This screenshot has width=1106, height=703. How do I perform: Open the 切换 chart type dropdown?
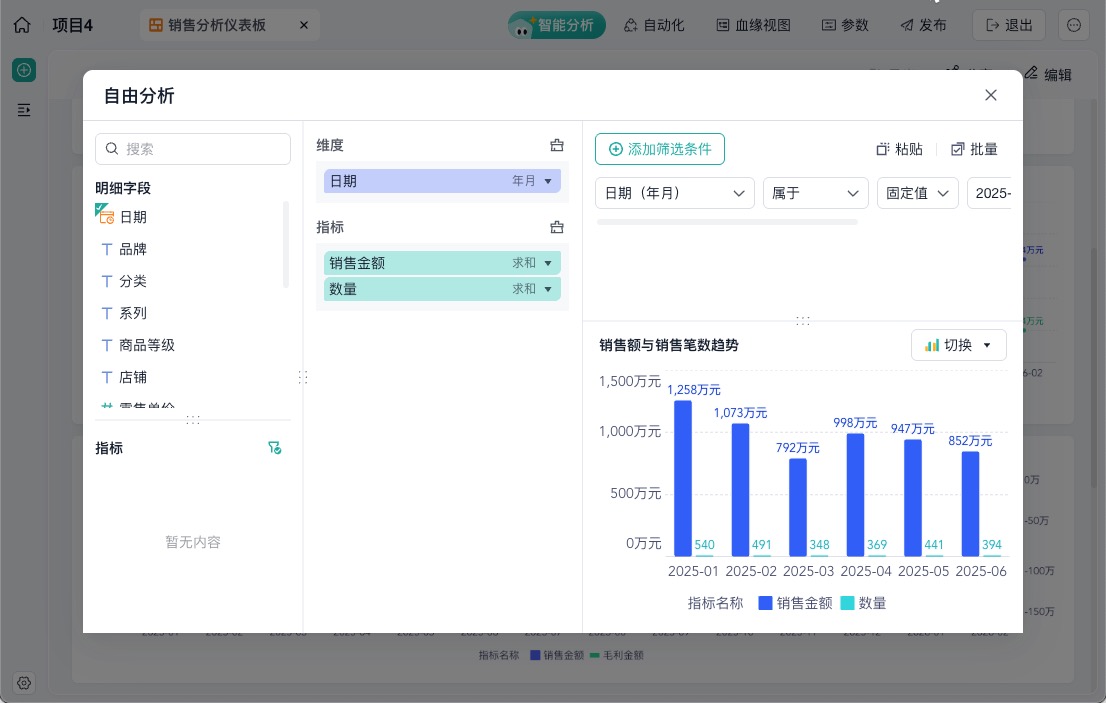tap(959, 346)
